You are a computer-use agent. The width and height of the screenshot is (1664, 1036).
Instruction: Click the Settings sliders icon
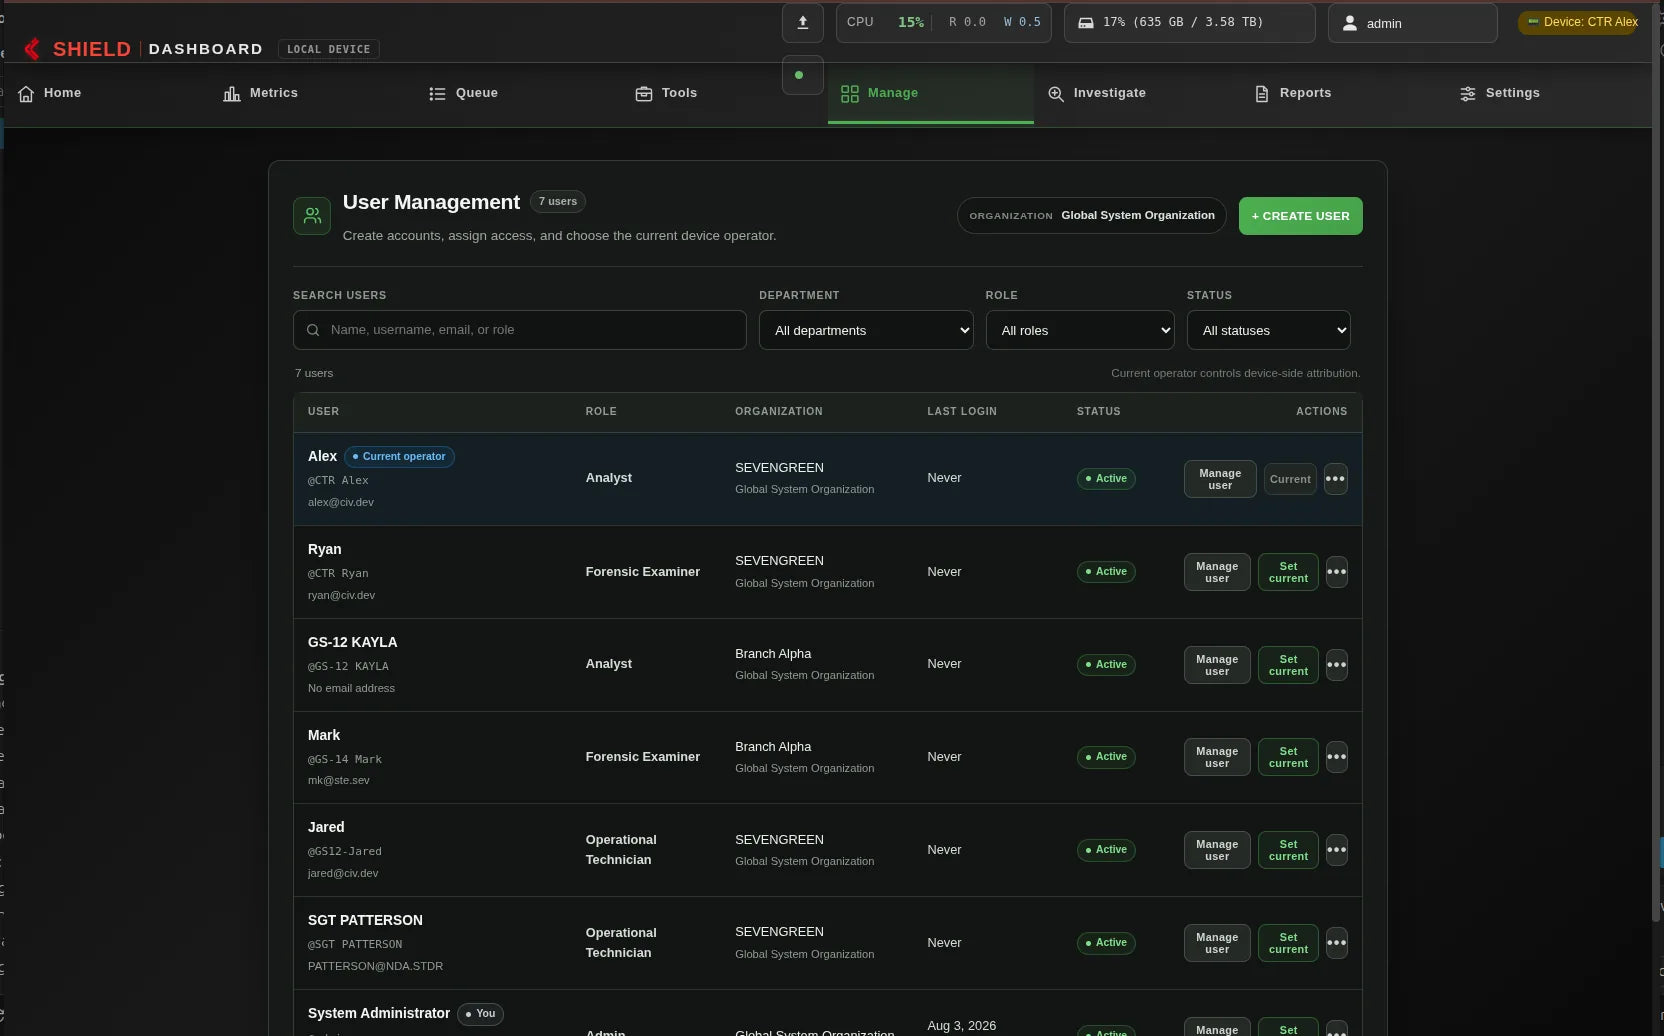click(1467, 94)
